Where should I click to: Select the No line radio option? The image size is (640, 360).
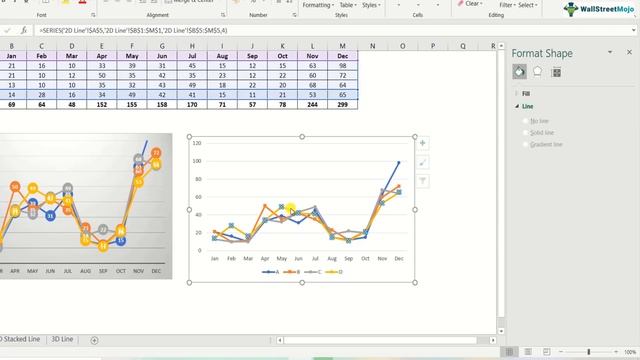(526, 121)
